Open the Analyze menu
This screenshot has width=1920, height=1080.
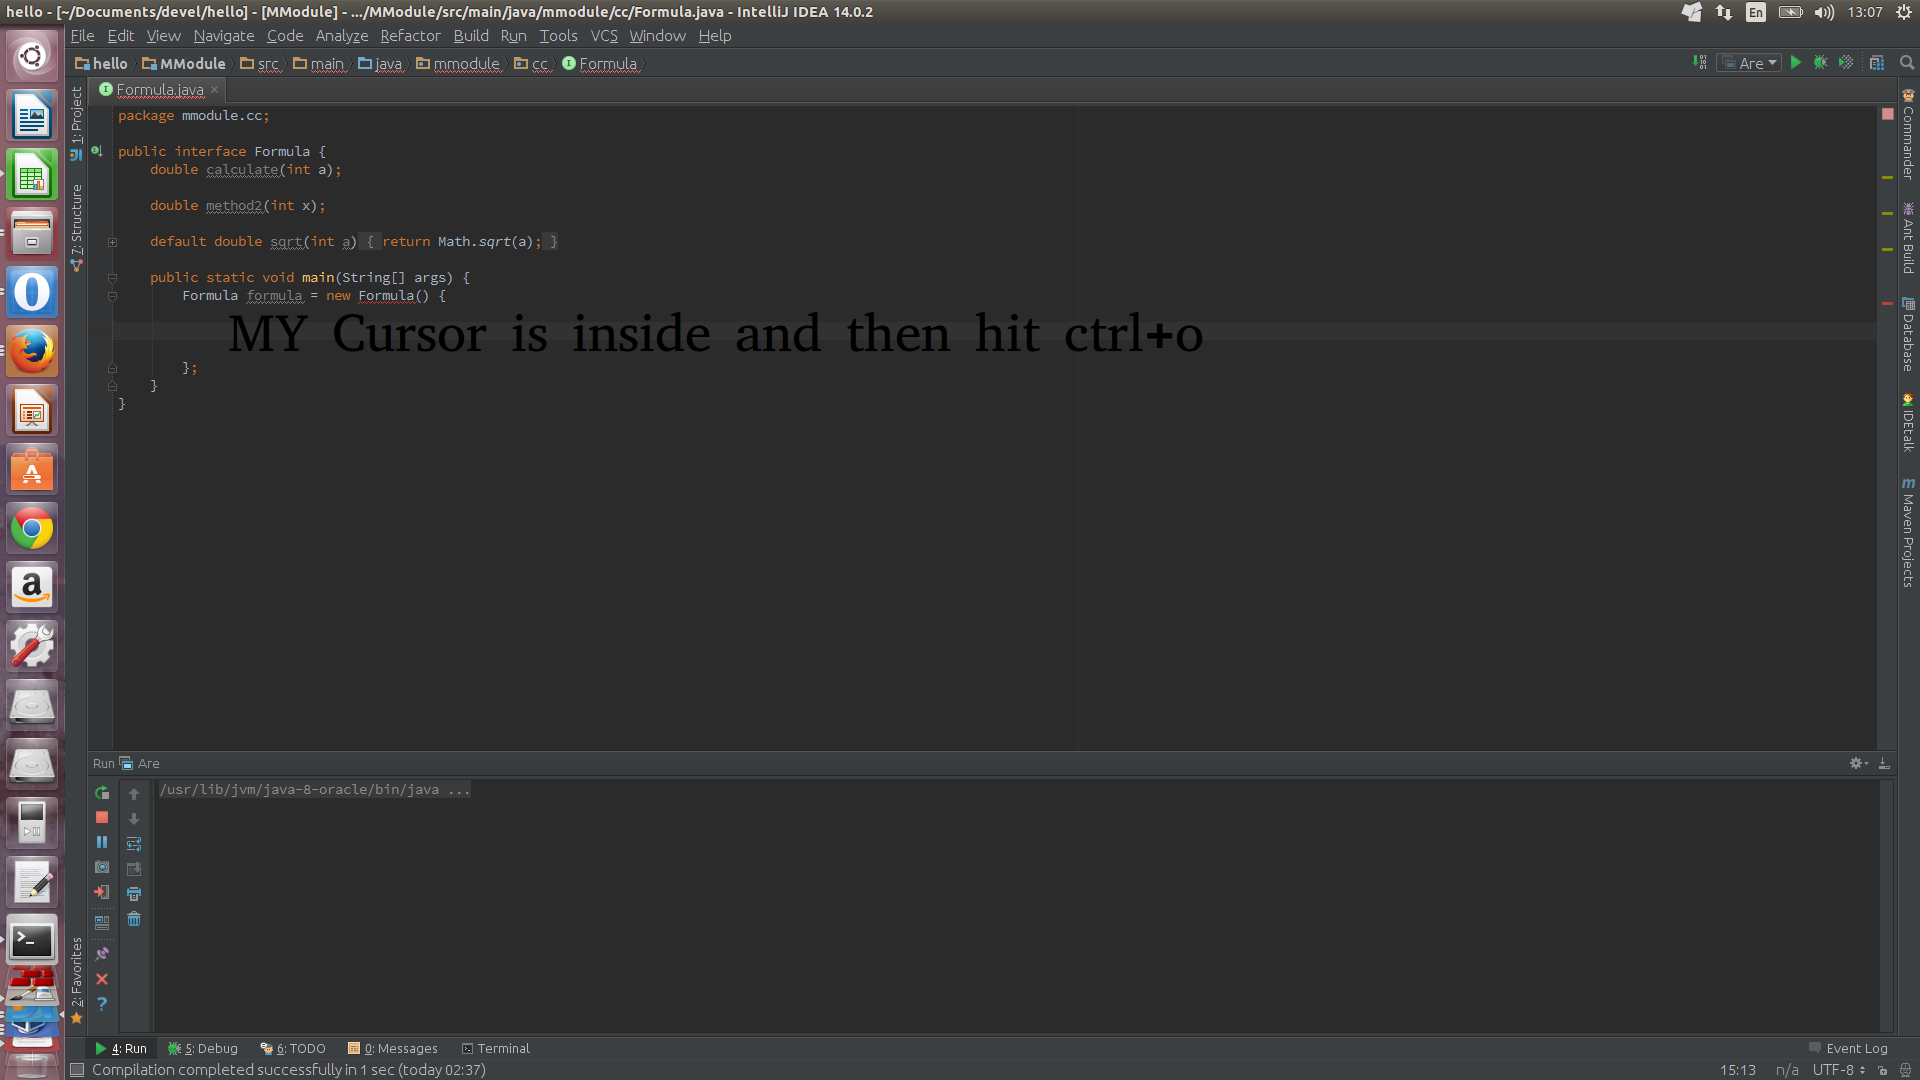point(342,36)
